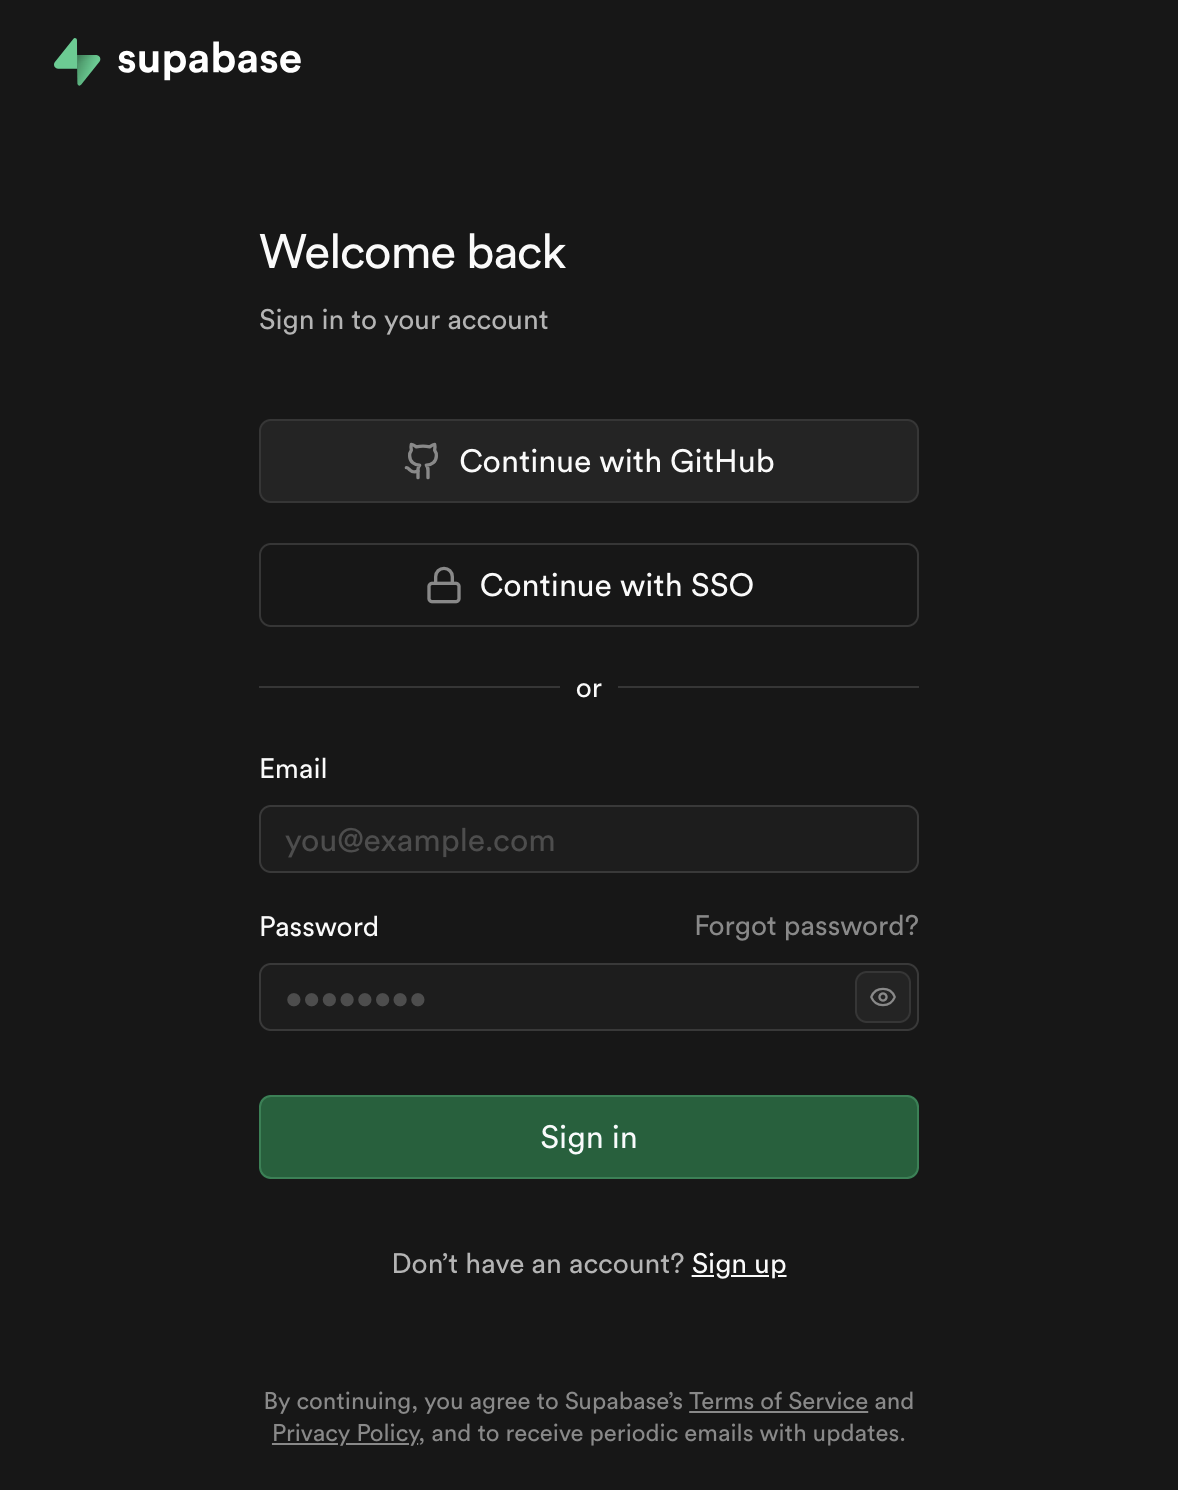
Task: Click the 'or' divider text
Action: [x=589, y=689]
